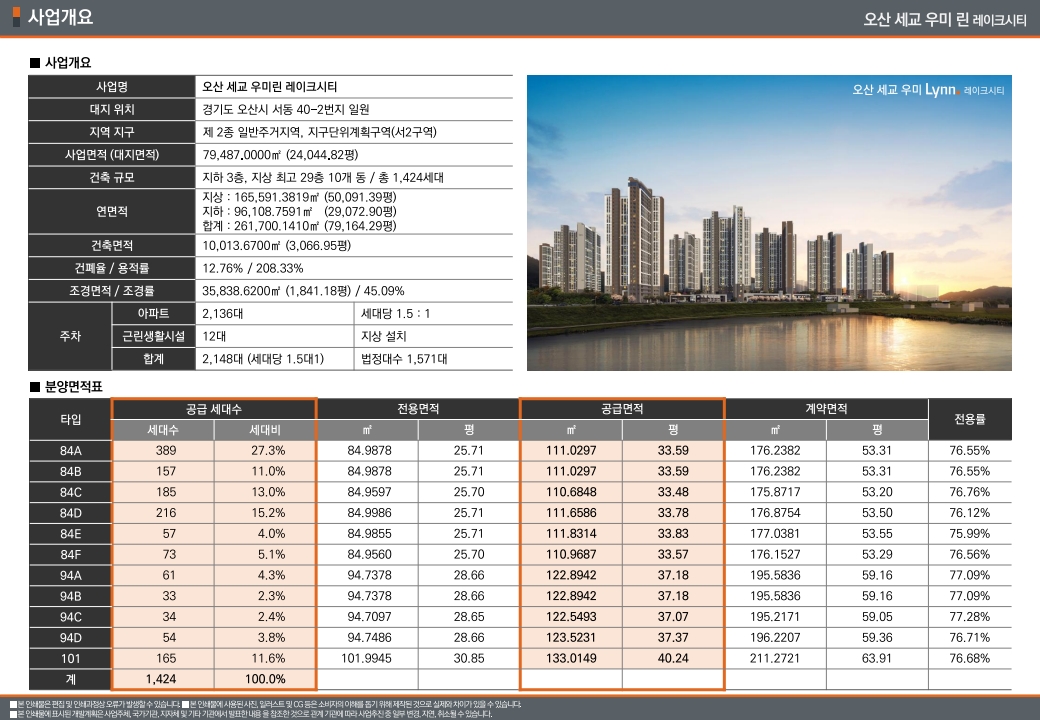Select the 84F type row label
This screenshot has width=1040, height=720.
[70, 554]
